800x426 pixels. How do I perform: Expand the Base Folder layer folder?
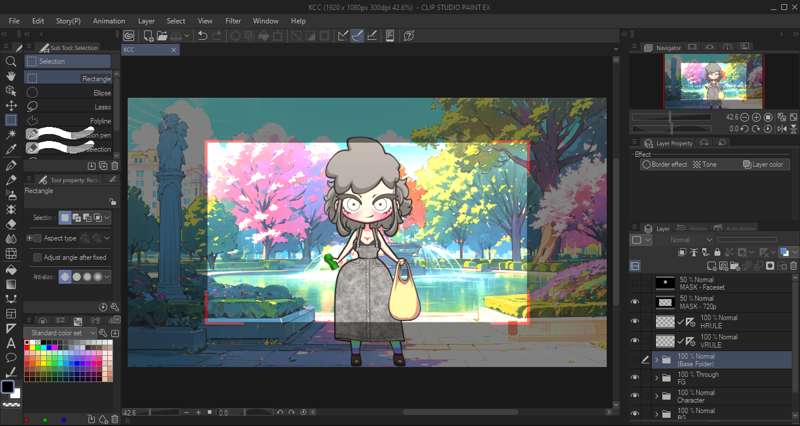click(x=657, y=360)
